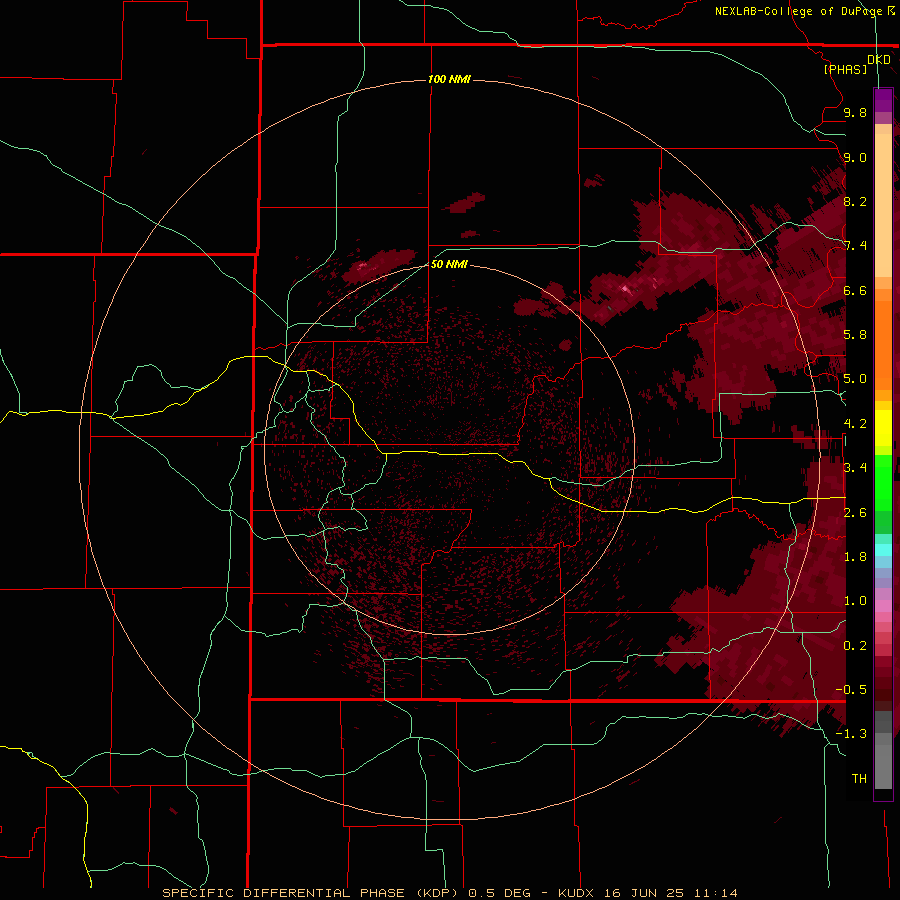This screenshot has width=900, height=900.
Task: Click the Specific Differential Phase (KDP) title caption
Action: click(x=311, y=893)
